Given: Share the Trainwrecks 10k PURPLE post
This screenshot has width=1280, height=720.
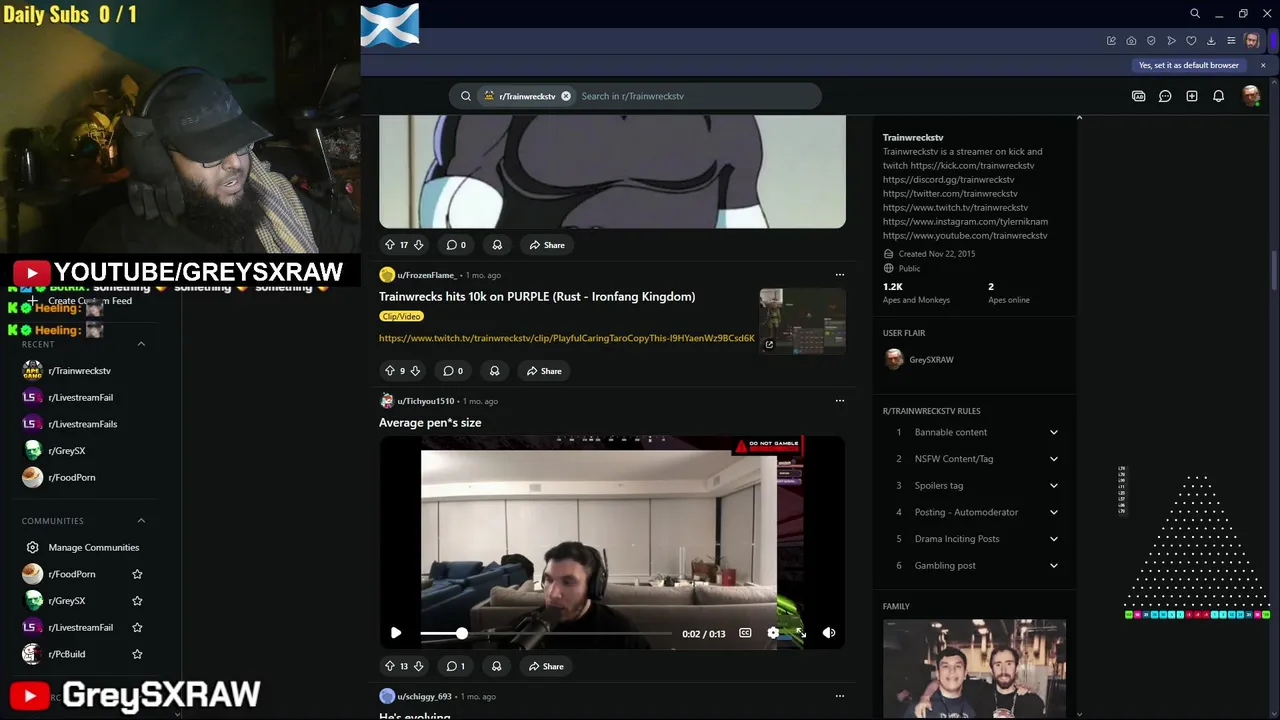Looking at the screenshot, I should tap(544, 371).
